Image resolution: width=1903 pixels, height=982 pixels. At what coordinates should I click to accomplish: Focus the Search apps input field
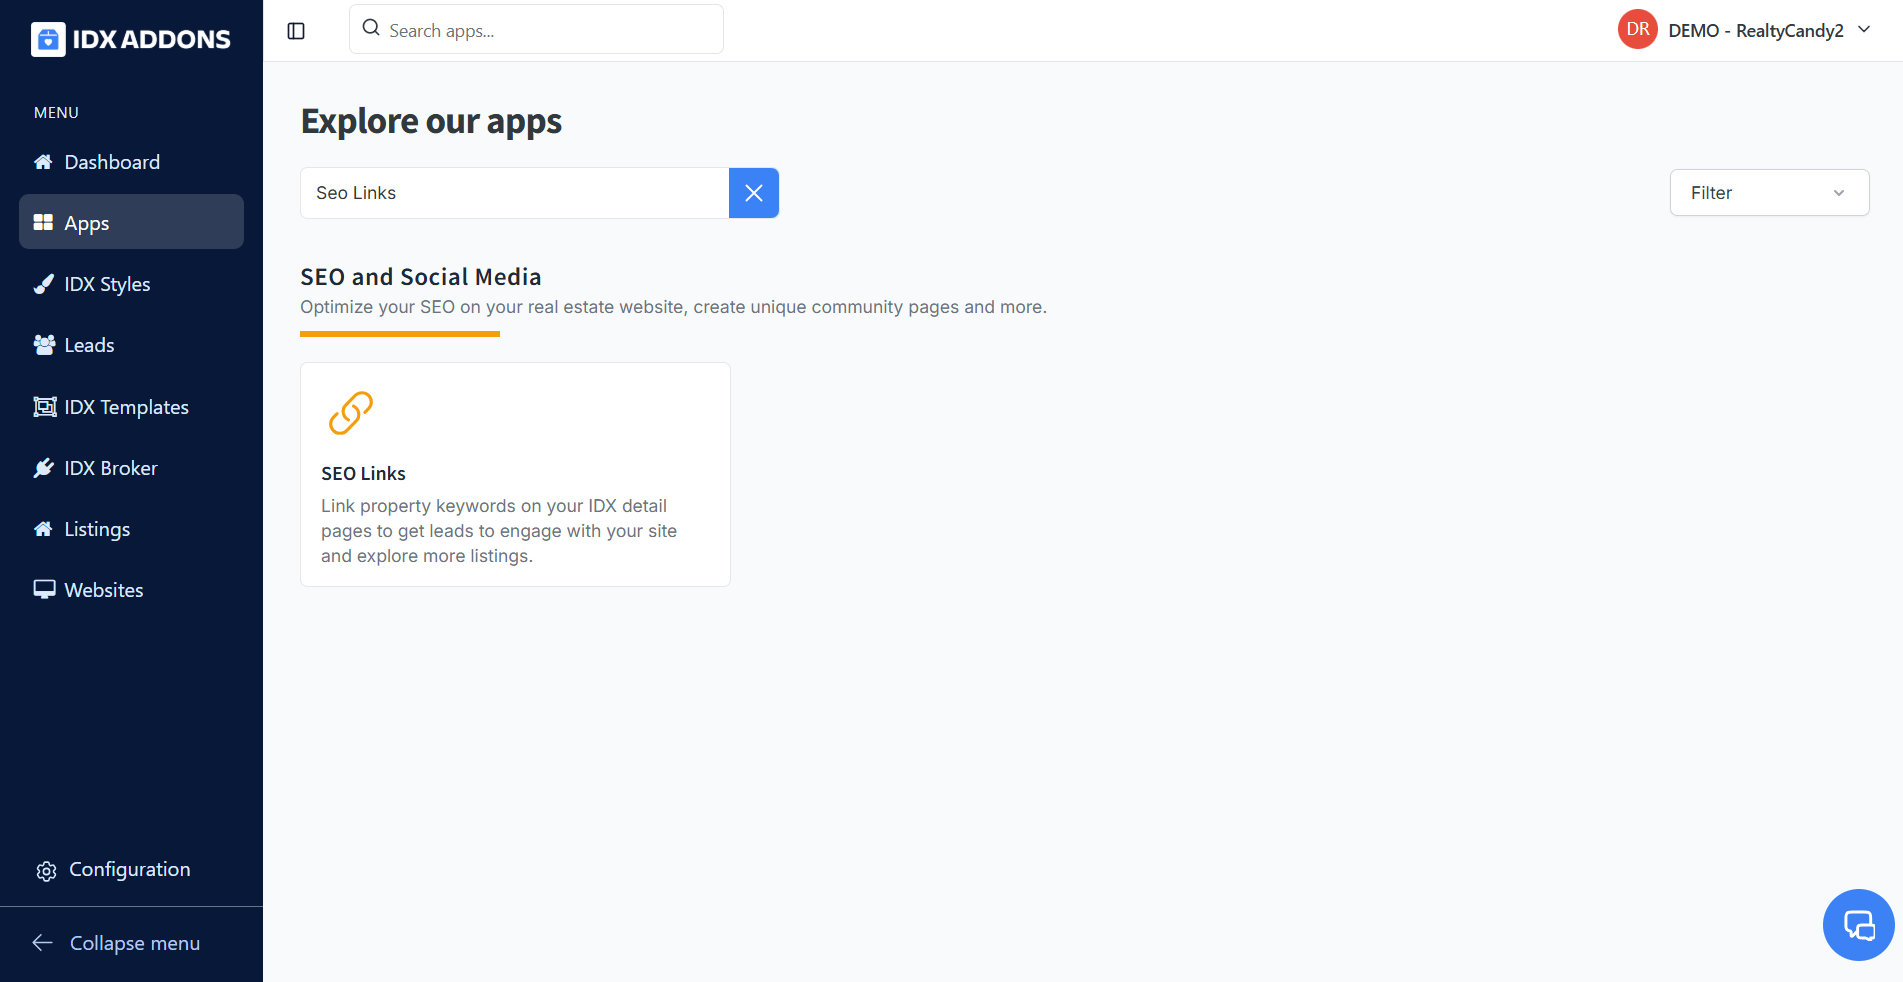tap(550, 31)
